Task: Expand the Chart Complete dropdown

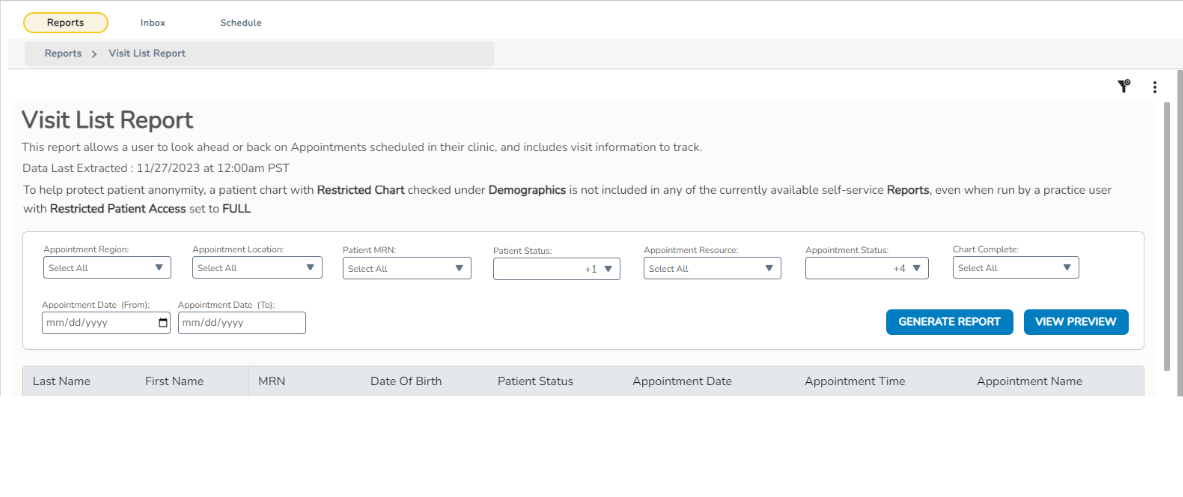Action: (1015, 268)
